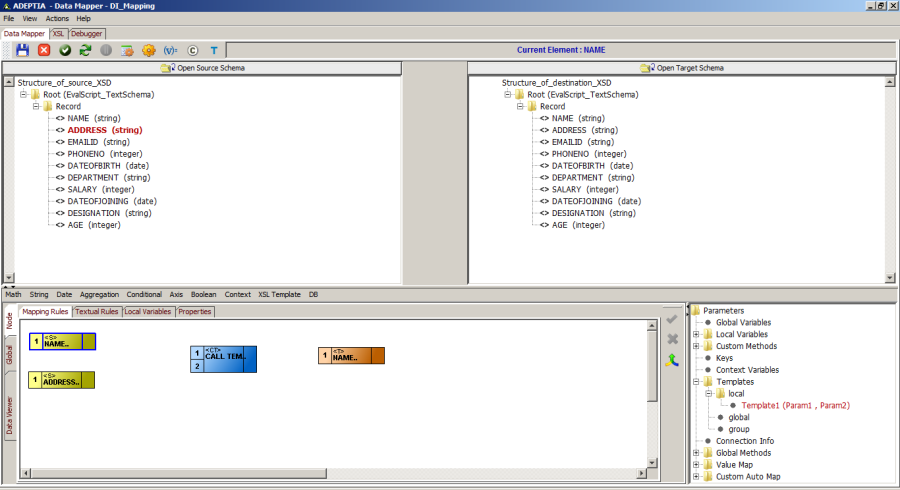Switch to the Debugger tab

[x=86, y=33]
